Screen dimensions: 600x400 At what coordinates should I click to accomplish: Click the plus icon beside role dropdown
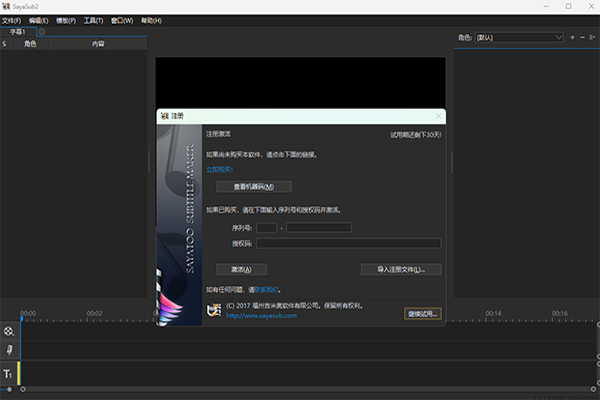coord(572,38)
